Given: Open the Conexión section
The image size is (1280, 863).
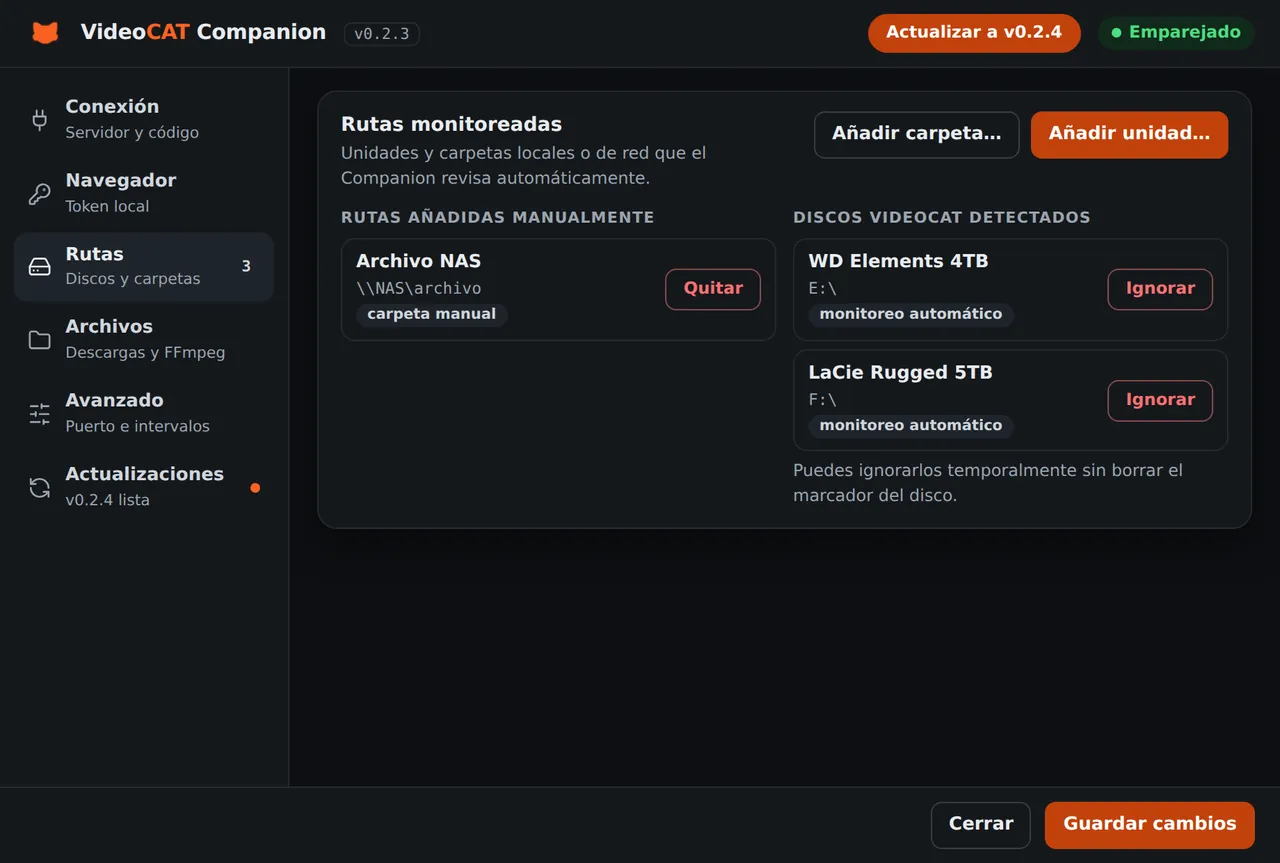Looking at the screenshot, I should [144, 119].
